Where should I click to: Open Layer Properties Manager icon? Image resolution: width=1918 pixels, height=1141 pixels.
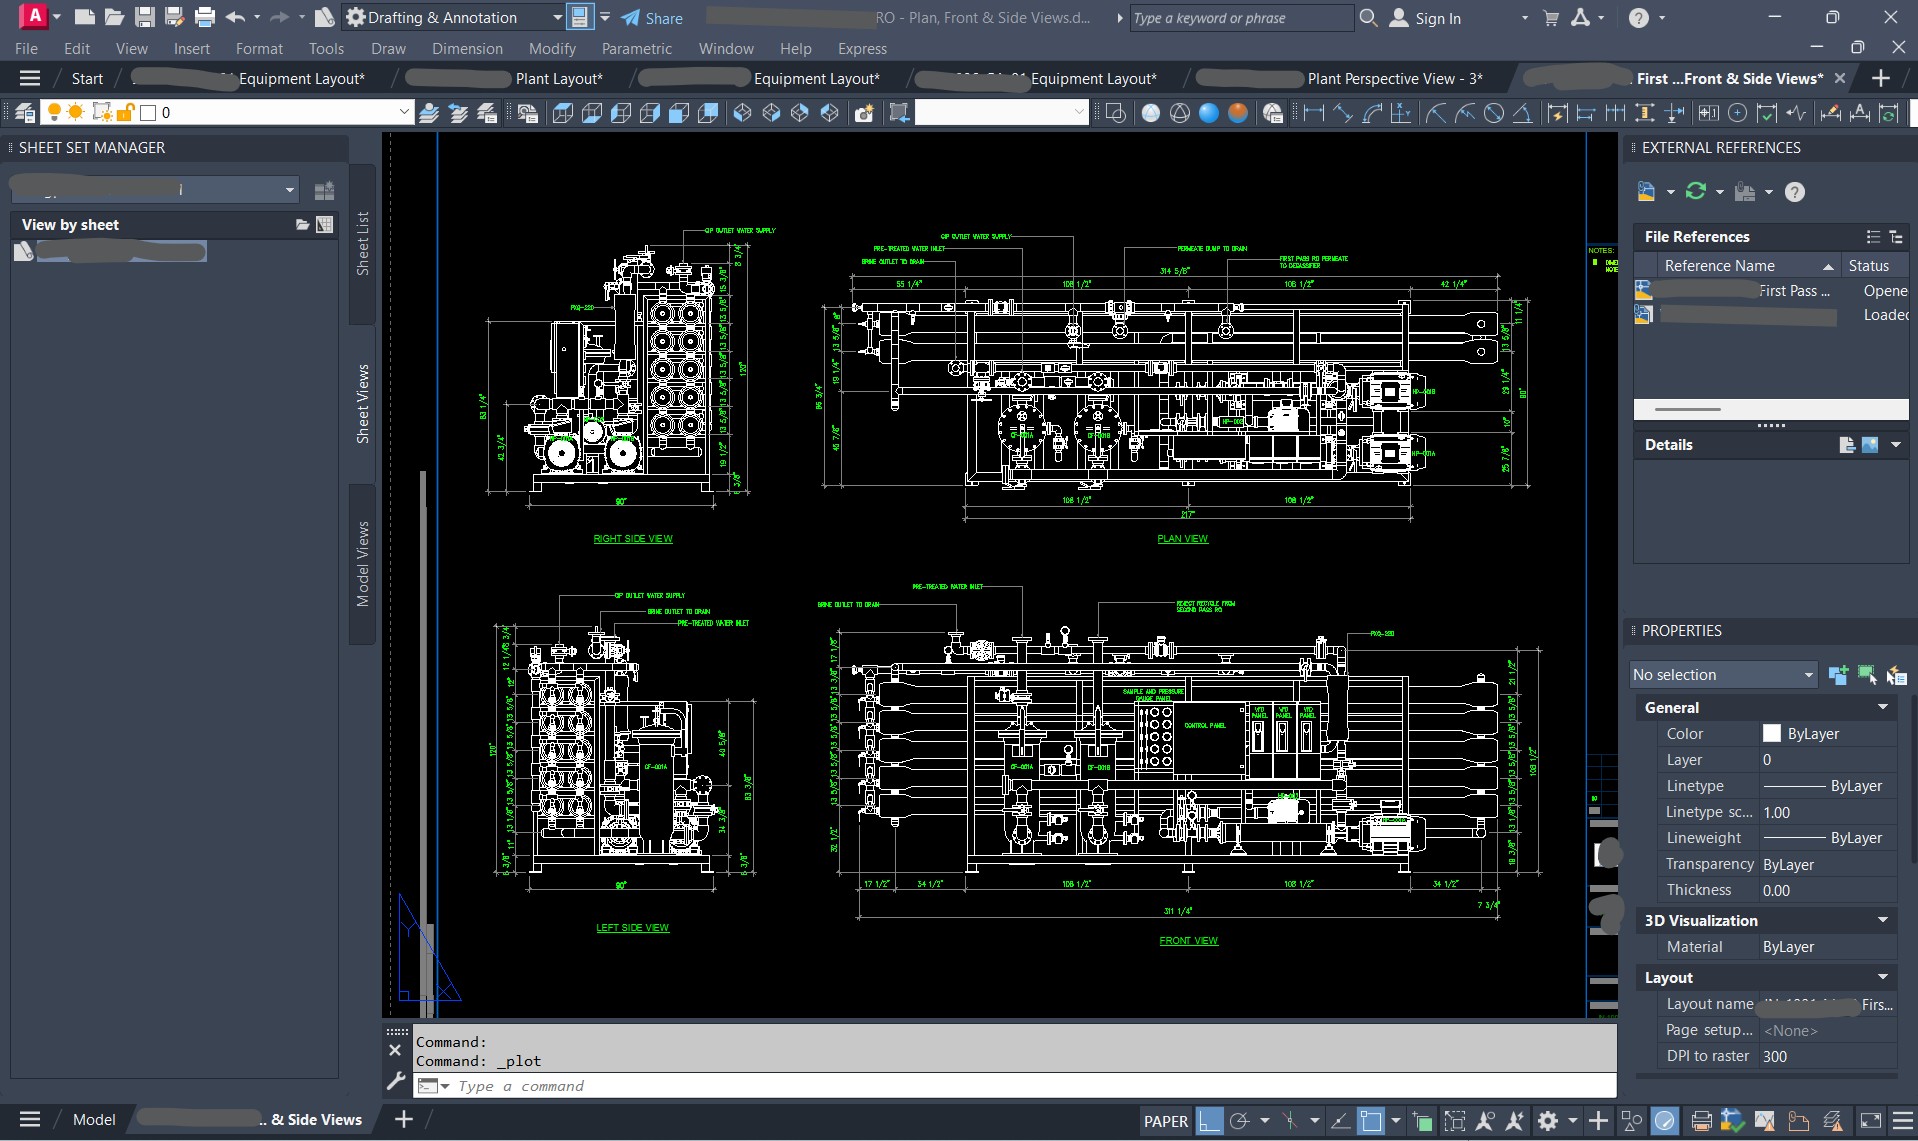[24, 113]
